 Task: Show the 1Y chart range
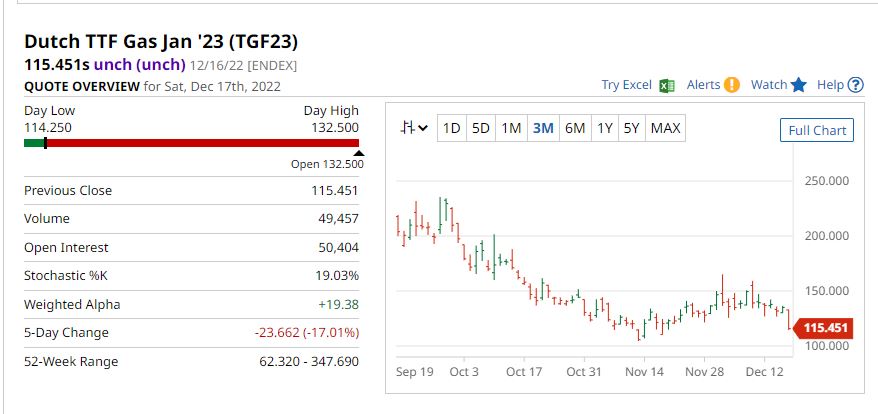[x=605, y=128]
